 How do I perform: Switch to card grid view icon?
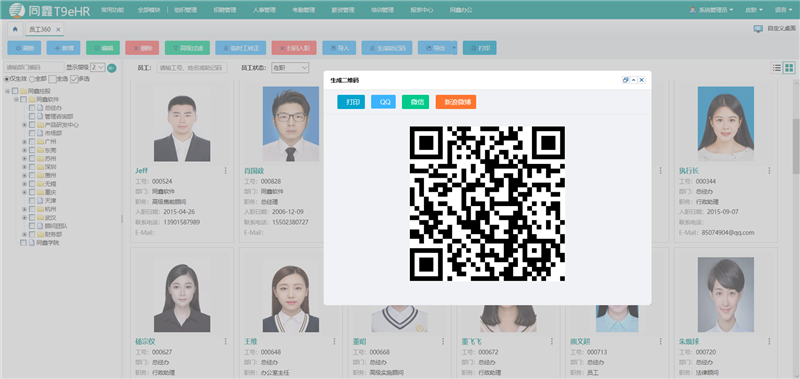pos(789,68)
